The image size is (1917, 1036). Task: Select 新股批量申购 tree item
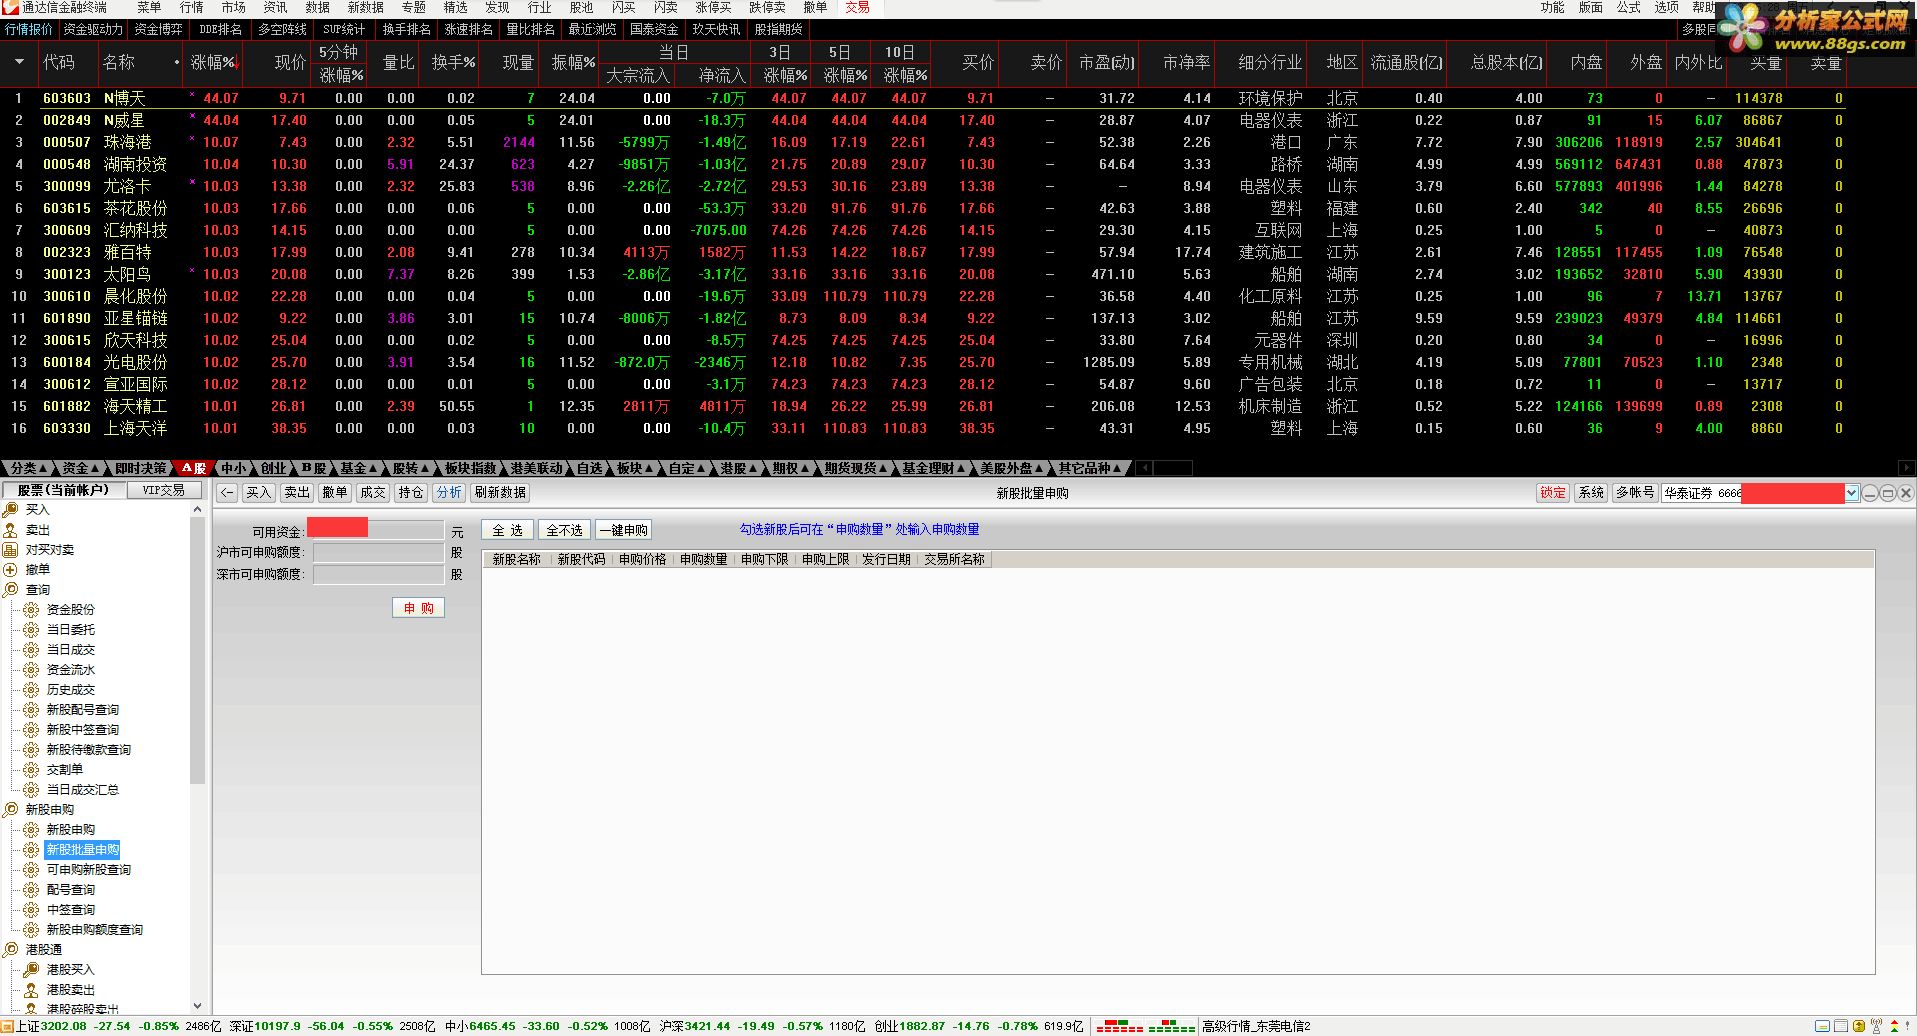click(82, 850)
